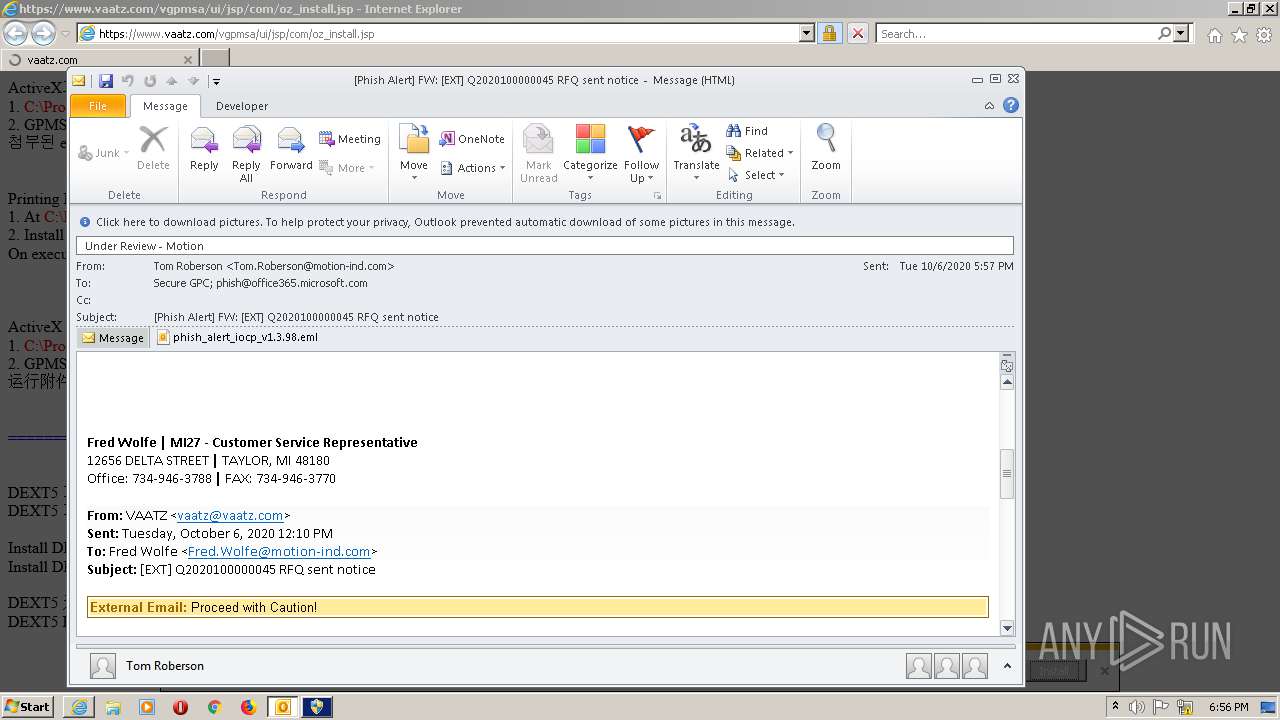Screen dimensions: 1280x720
Task: Click Internet Explorer back button
Action: (15, 33)
